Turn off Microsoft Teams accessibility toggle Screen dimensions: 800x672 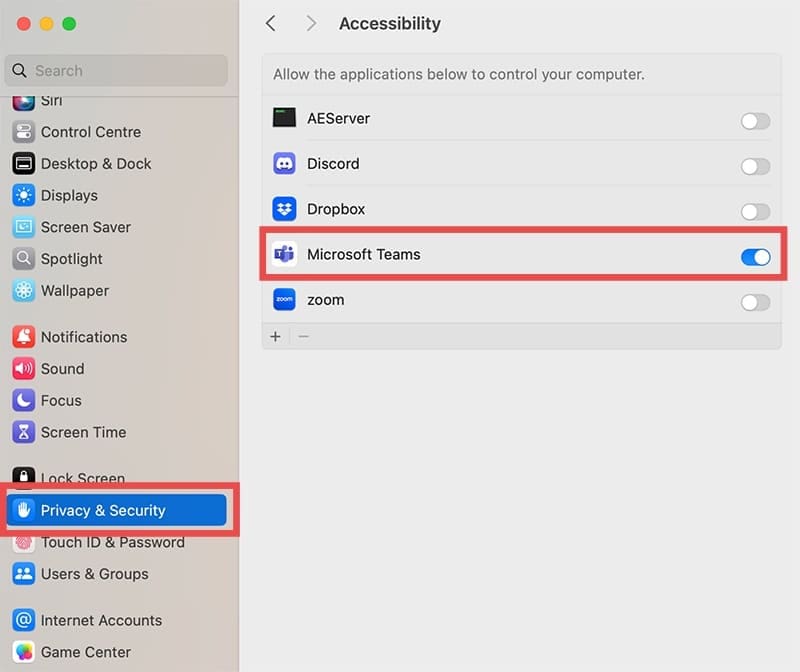click(755, 257)
